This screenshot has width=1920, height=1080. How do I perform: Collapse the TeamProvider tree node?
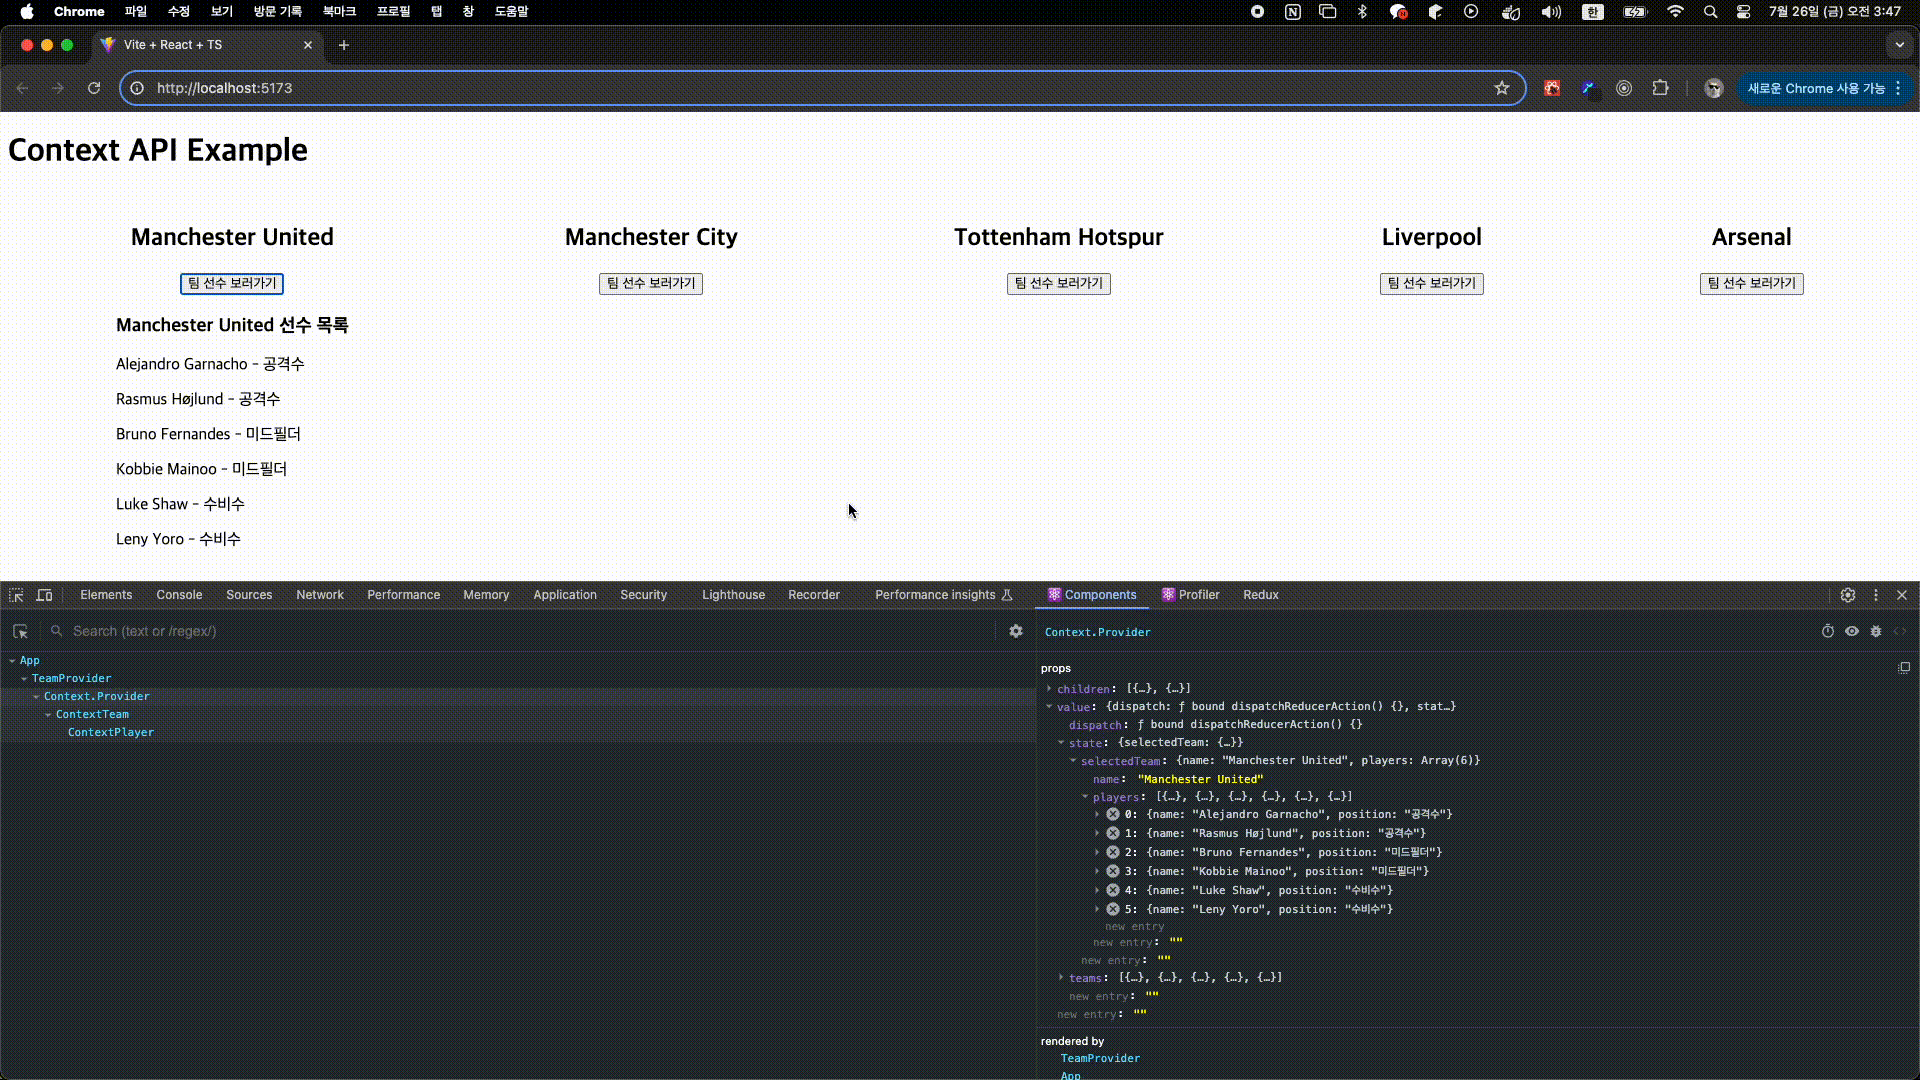[24, 679]
